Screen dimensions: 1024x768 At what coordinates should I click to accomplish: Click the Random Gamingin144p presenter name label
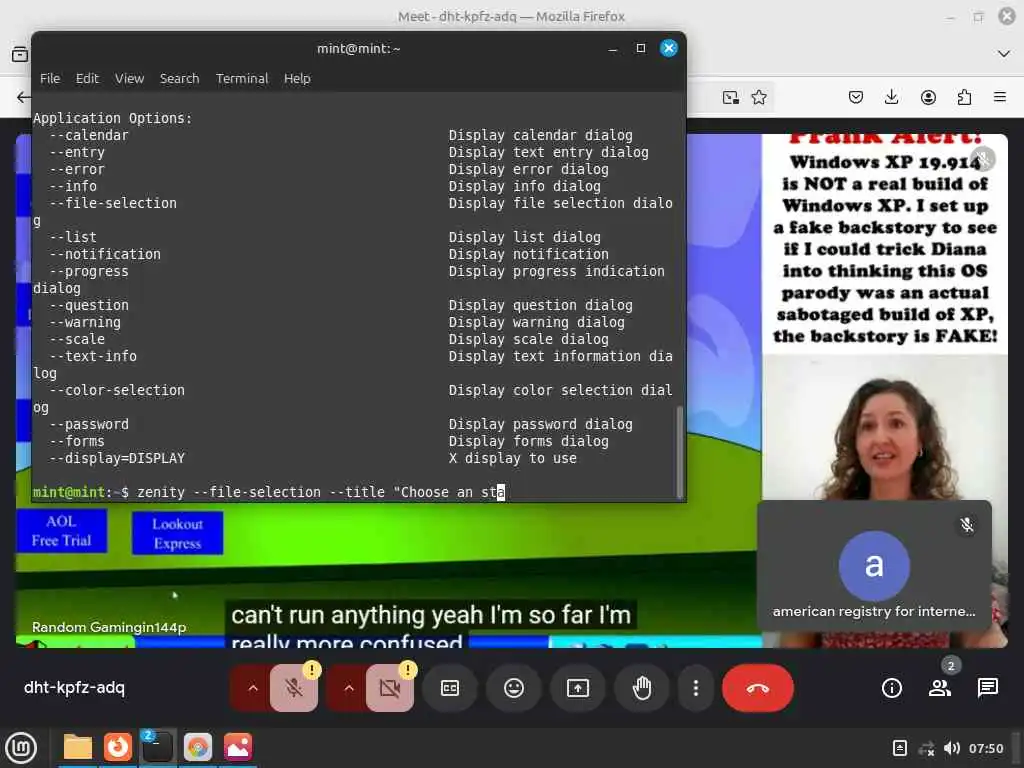109,628
